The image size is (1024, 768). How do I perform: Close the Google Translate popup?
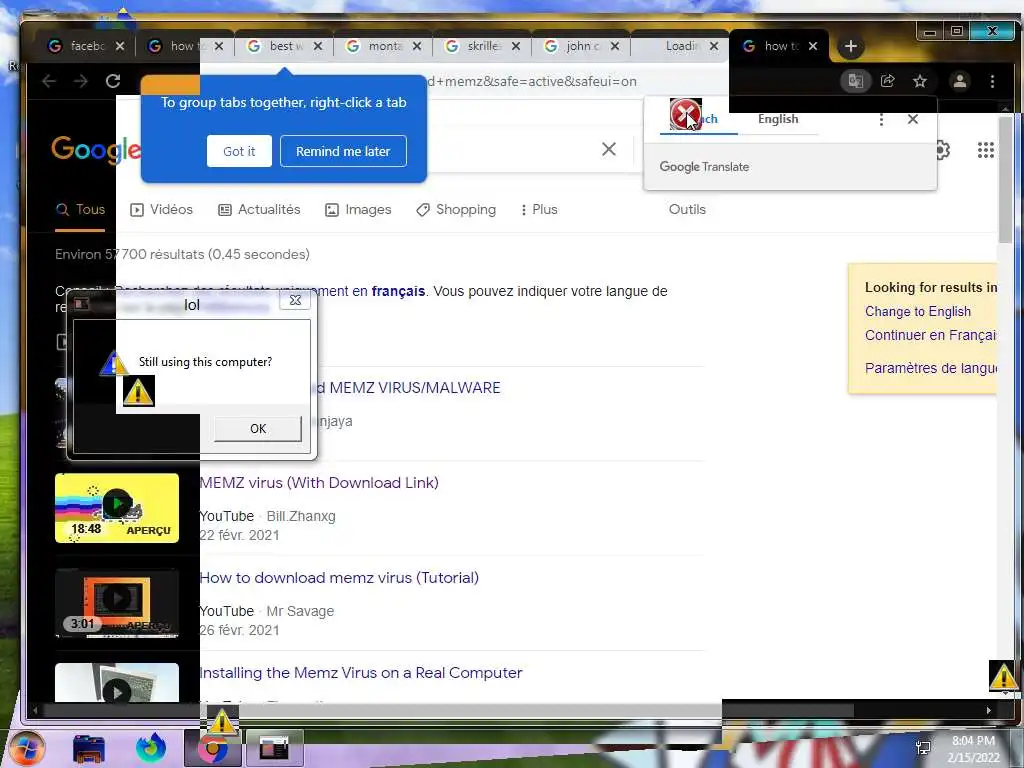(913, 119)
